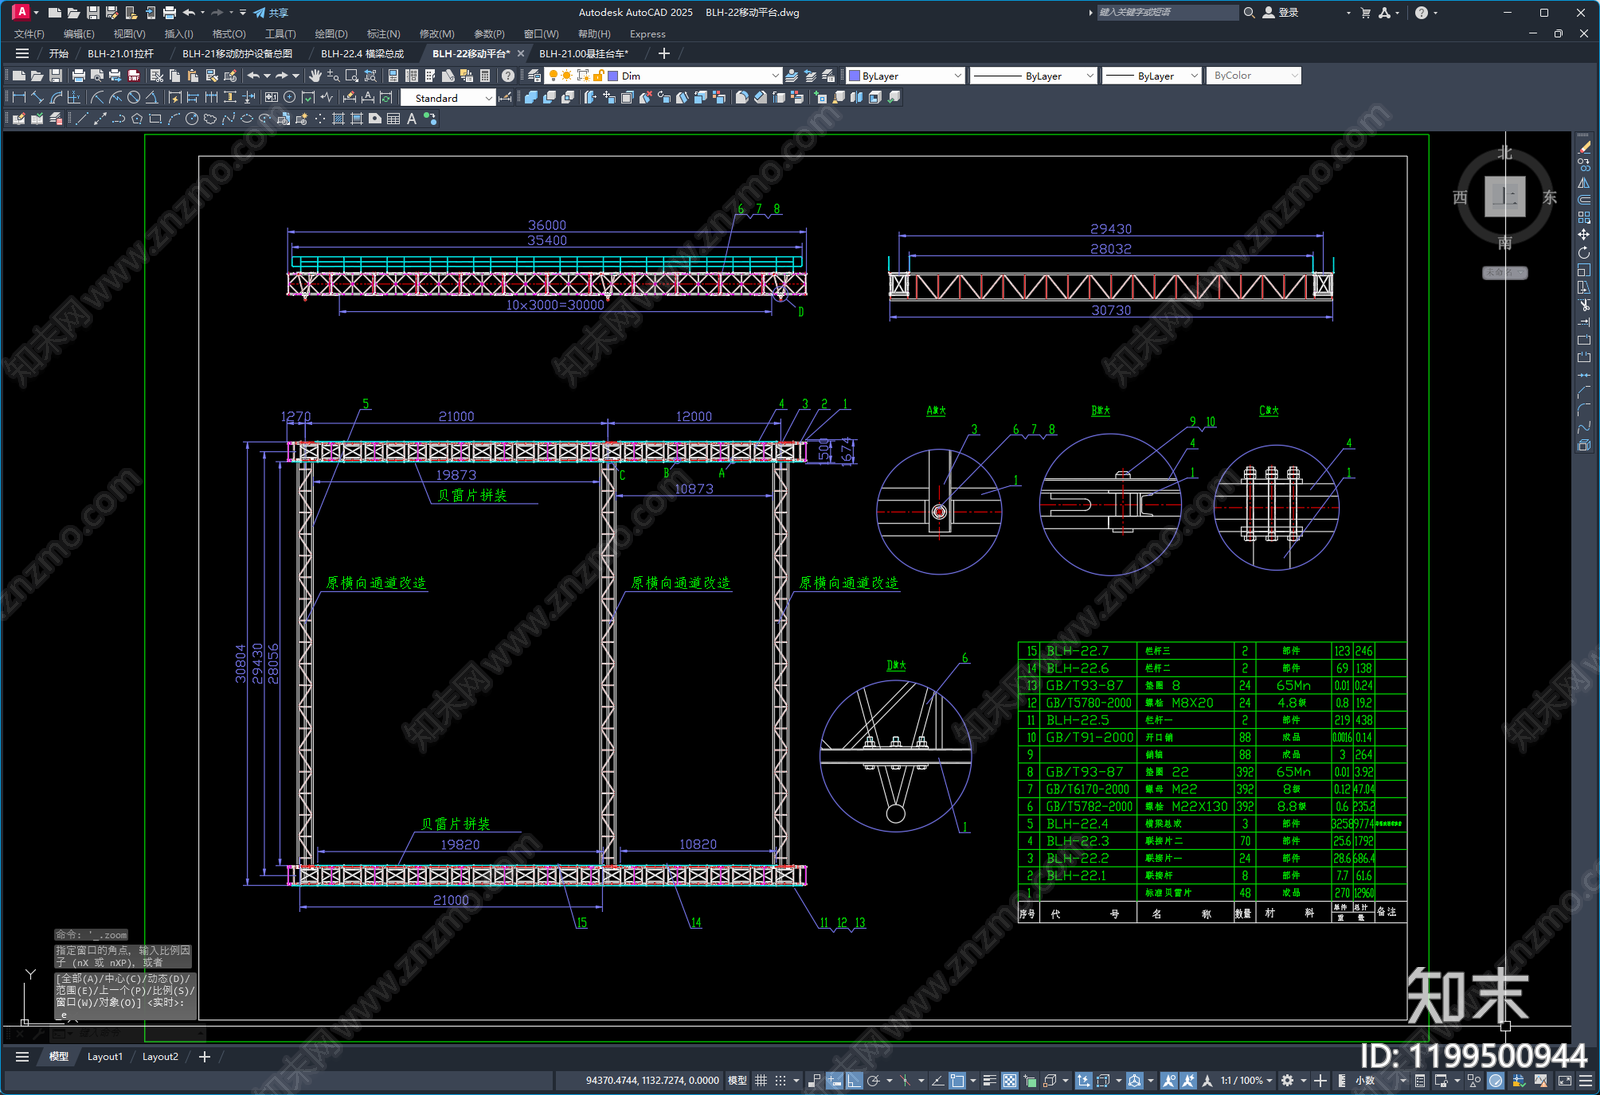Switch to BLH-22.4 横梁总成 drawing tab
This screenshot has width=1600, height=1095.
point(362,54)
